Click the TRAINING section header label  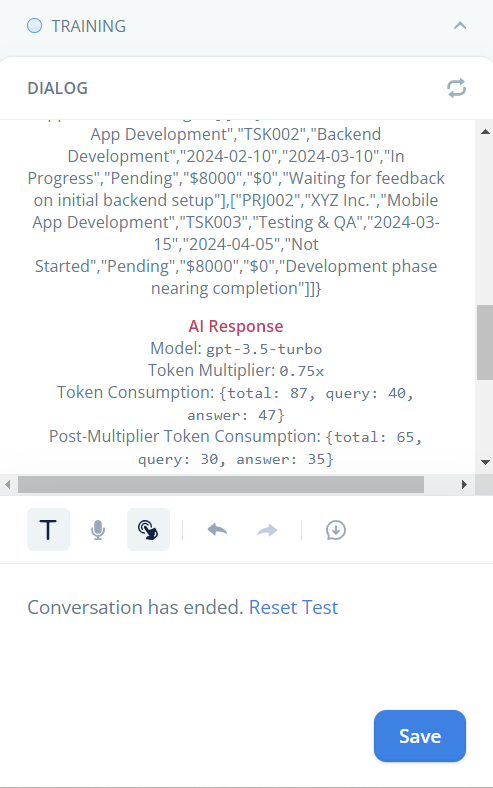click(x=89, y=26)
